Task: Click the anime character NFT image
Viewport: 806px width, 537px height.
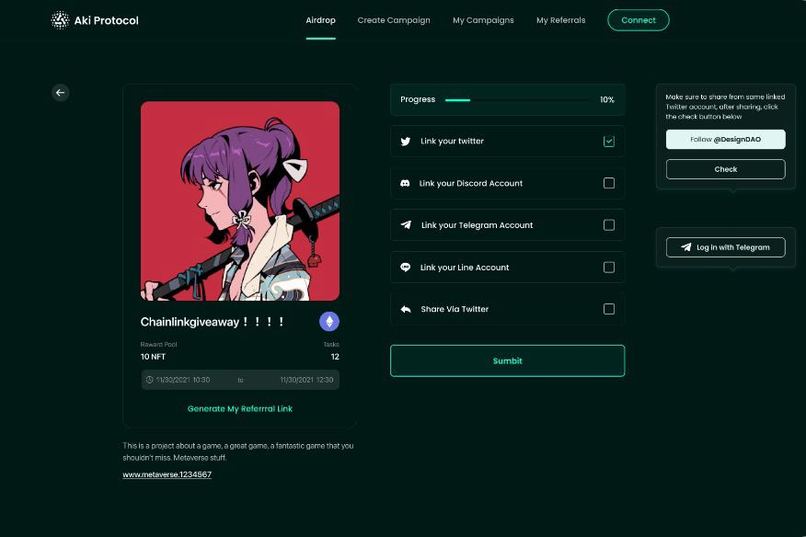Action: pos(240,201)
